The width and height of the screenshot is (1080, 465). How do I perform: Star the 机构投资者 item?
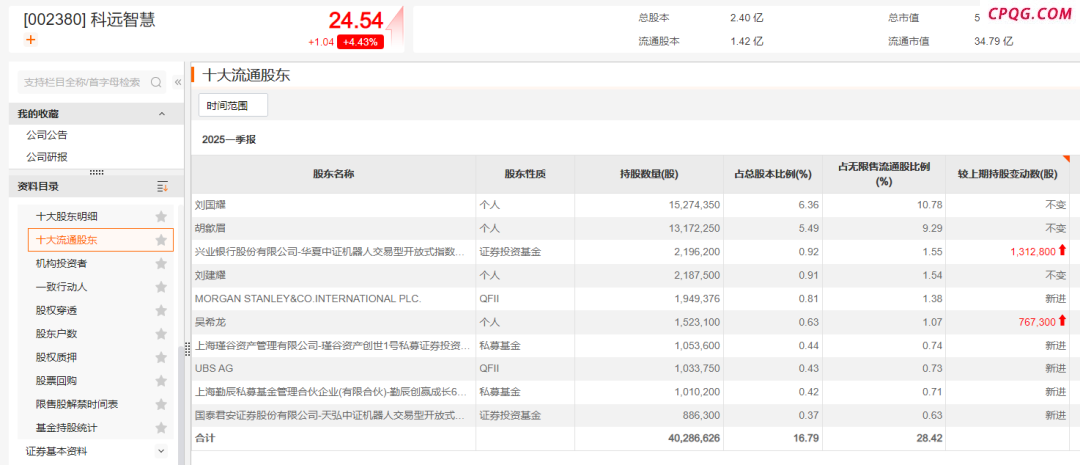pos(161,263)
